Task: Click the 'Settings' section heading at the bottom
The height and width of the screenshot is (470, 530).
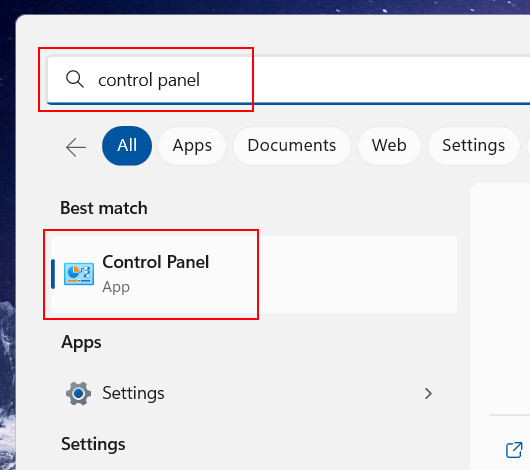Action: (93, 444)
